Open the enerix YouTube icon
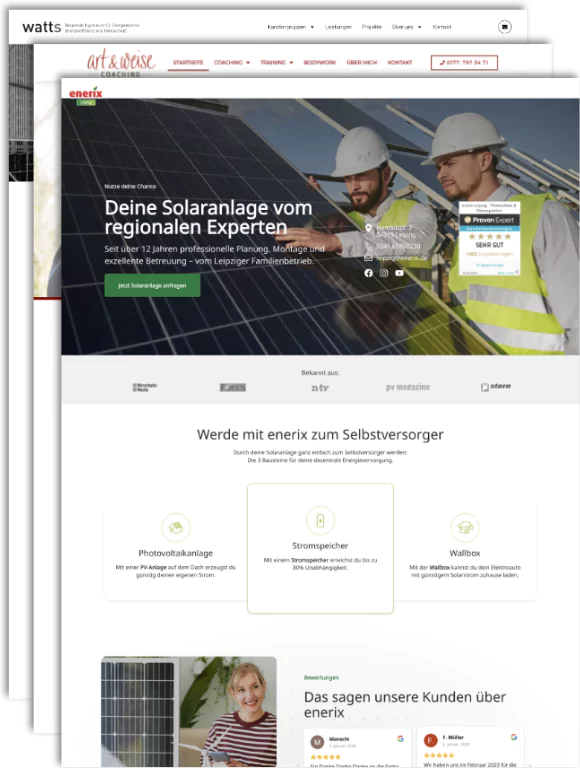The width and height of the screenshot is (580, 768). tap(400, 273)
